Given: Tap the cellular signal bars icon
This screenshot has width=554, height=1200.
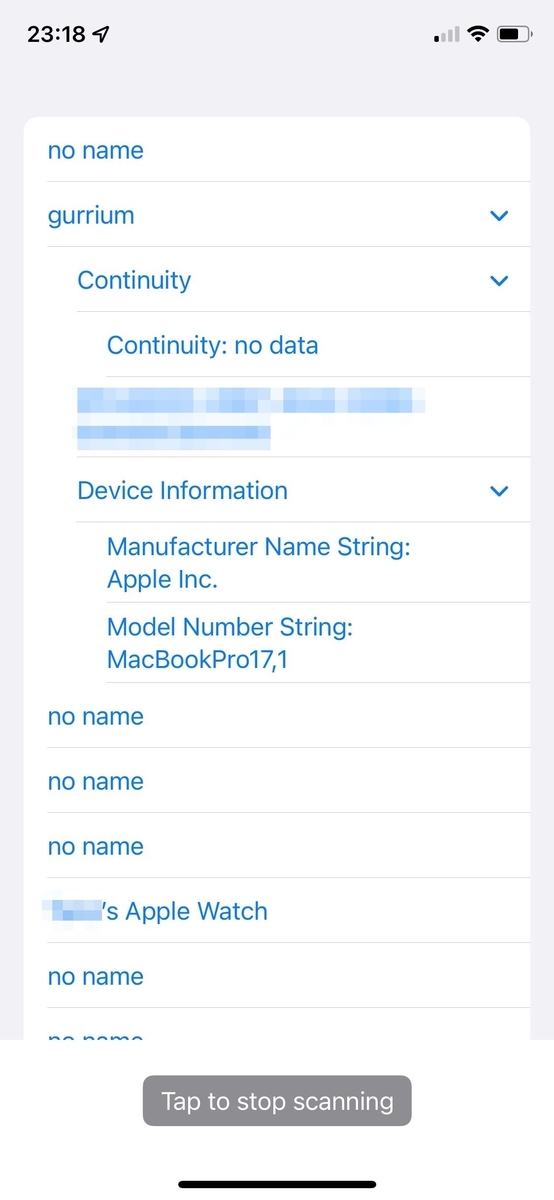Looking at the screenshot, I should click(447, 35).
